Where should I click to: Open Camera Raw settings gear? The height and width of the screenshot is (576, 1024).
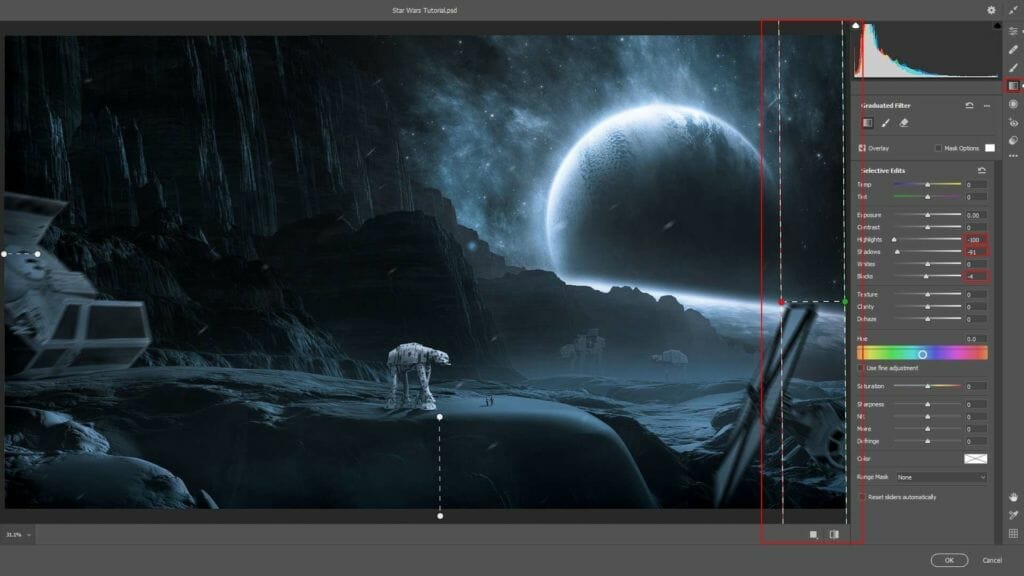pyautogui.click(x=991, y=10)
